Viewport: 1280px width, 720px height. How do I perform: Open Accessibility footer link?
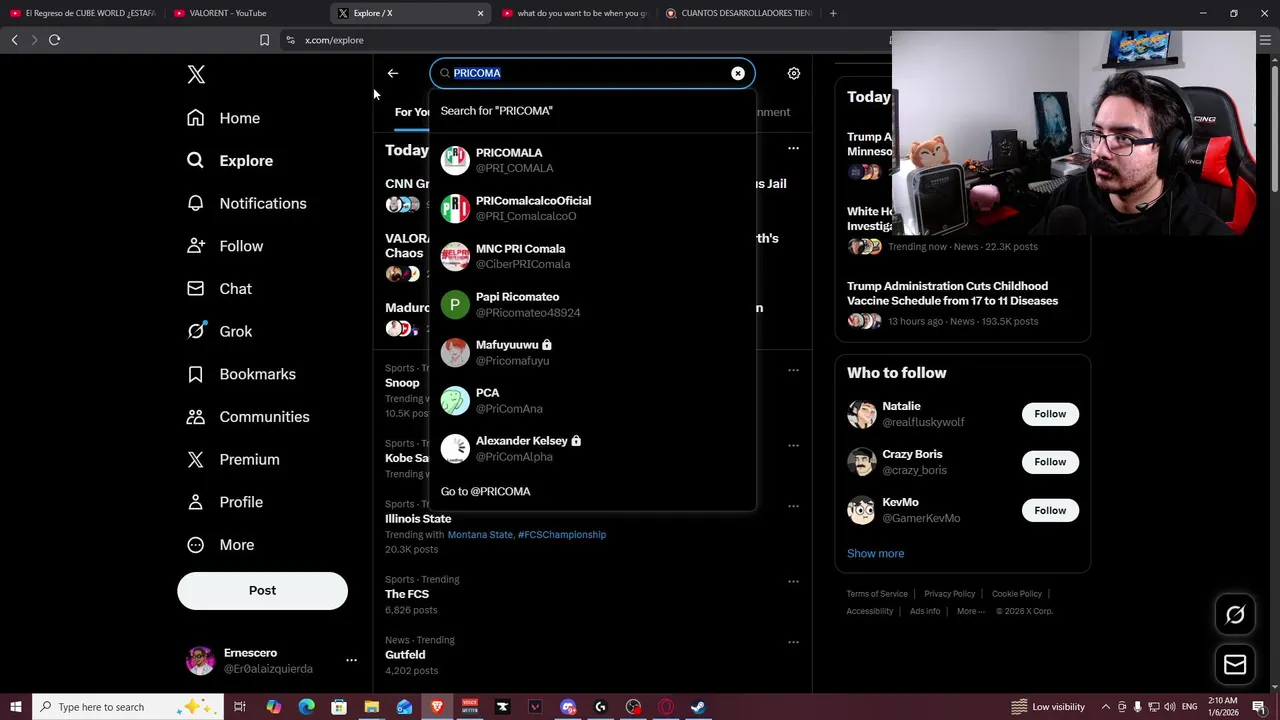(x=870, y=611)
